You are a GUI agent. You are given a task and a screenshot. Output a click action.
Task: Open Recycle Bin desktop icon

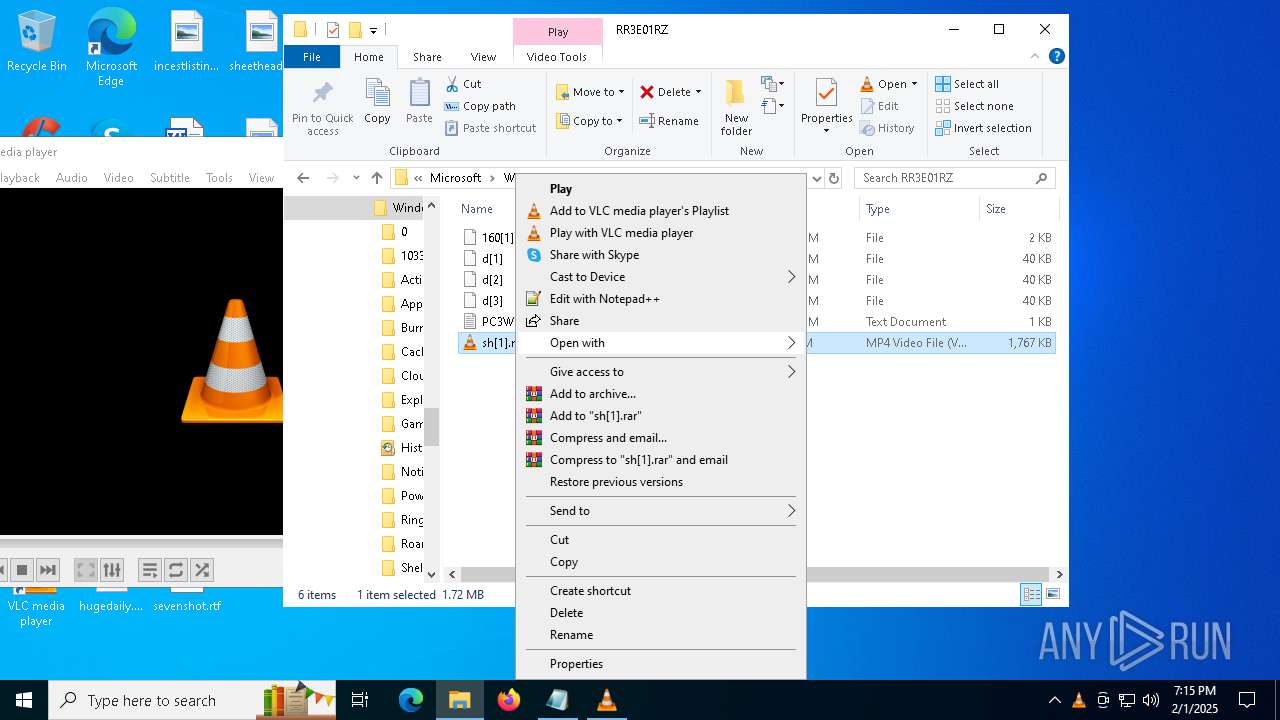(36, 41)
